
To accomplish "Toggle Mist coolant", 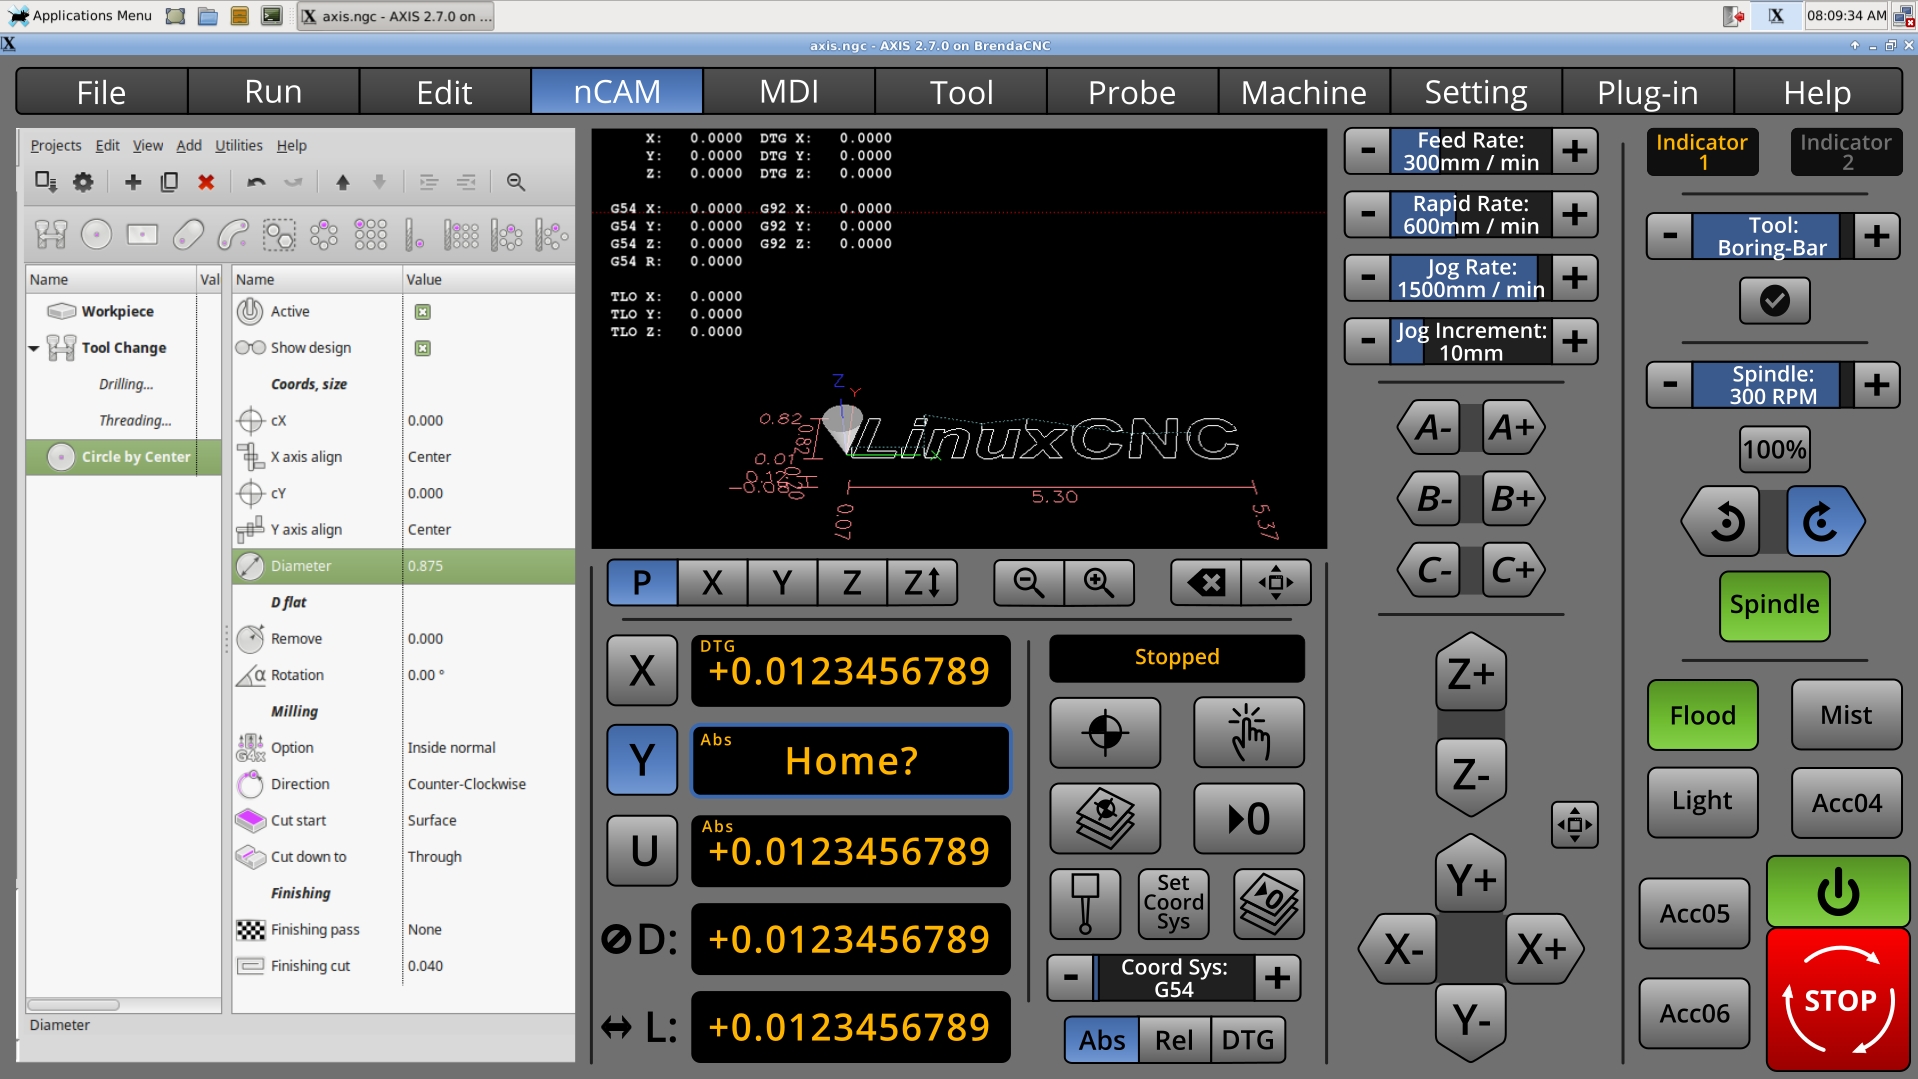I will tap(1846, 715).
